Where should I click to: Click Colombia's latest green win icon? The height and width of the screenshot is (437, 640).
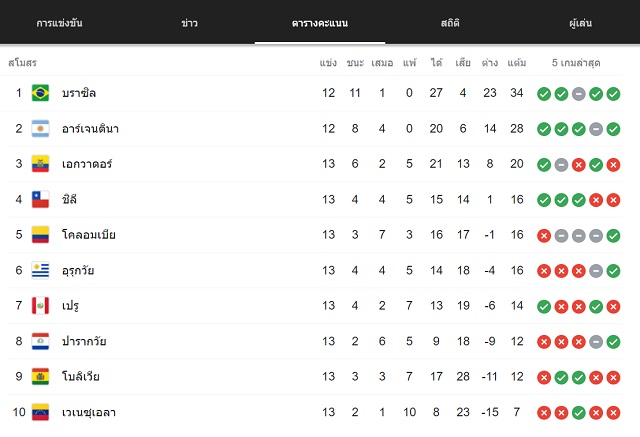point(613,236)
